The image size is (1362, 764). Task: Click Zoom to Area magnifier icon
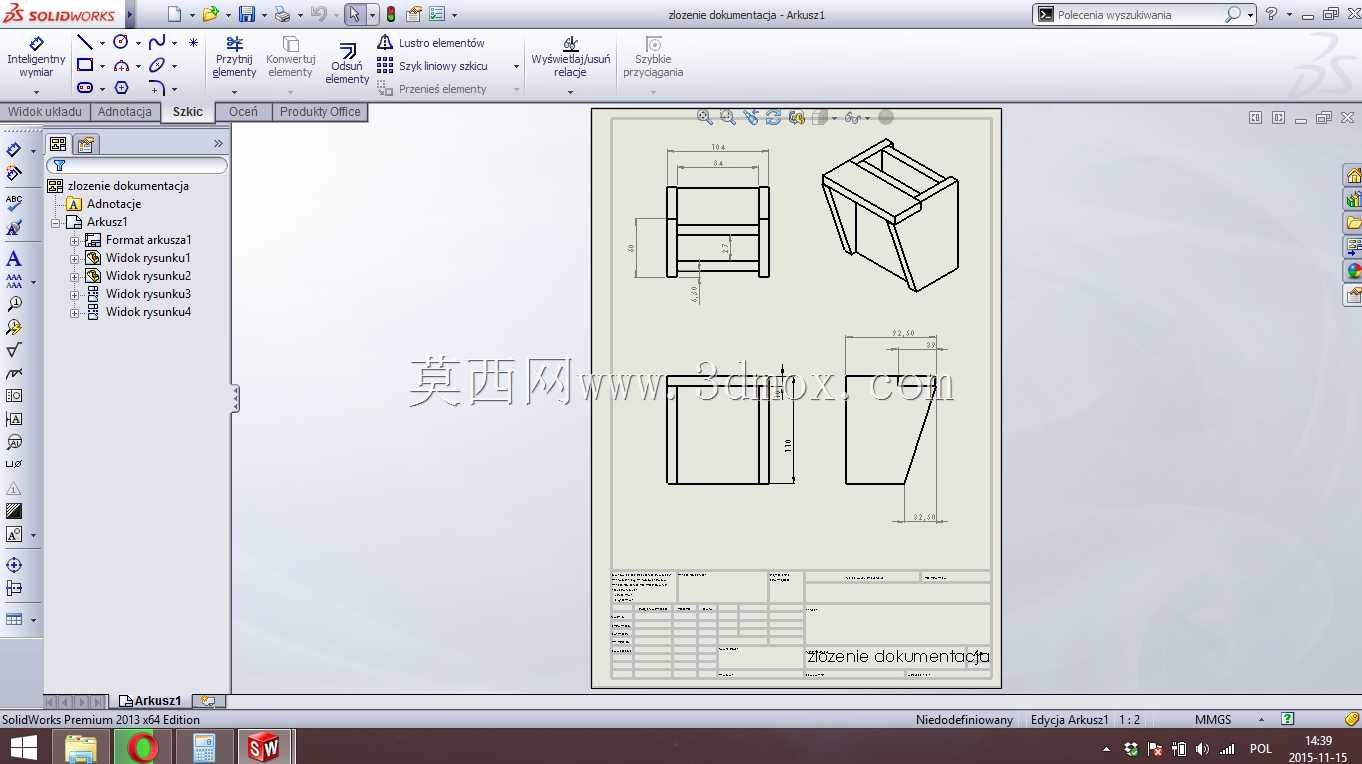pyautogui.click(x=728, y=117)
